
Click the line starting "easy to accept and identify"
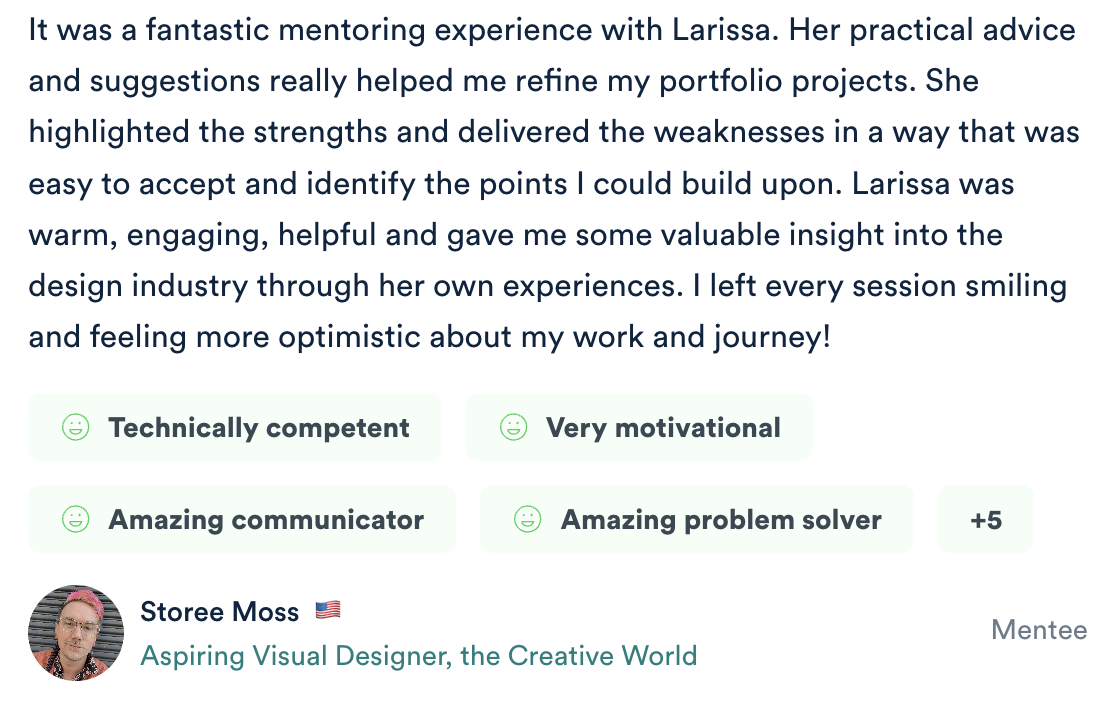[x=521, y=184]
